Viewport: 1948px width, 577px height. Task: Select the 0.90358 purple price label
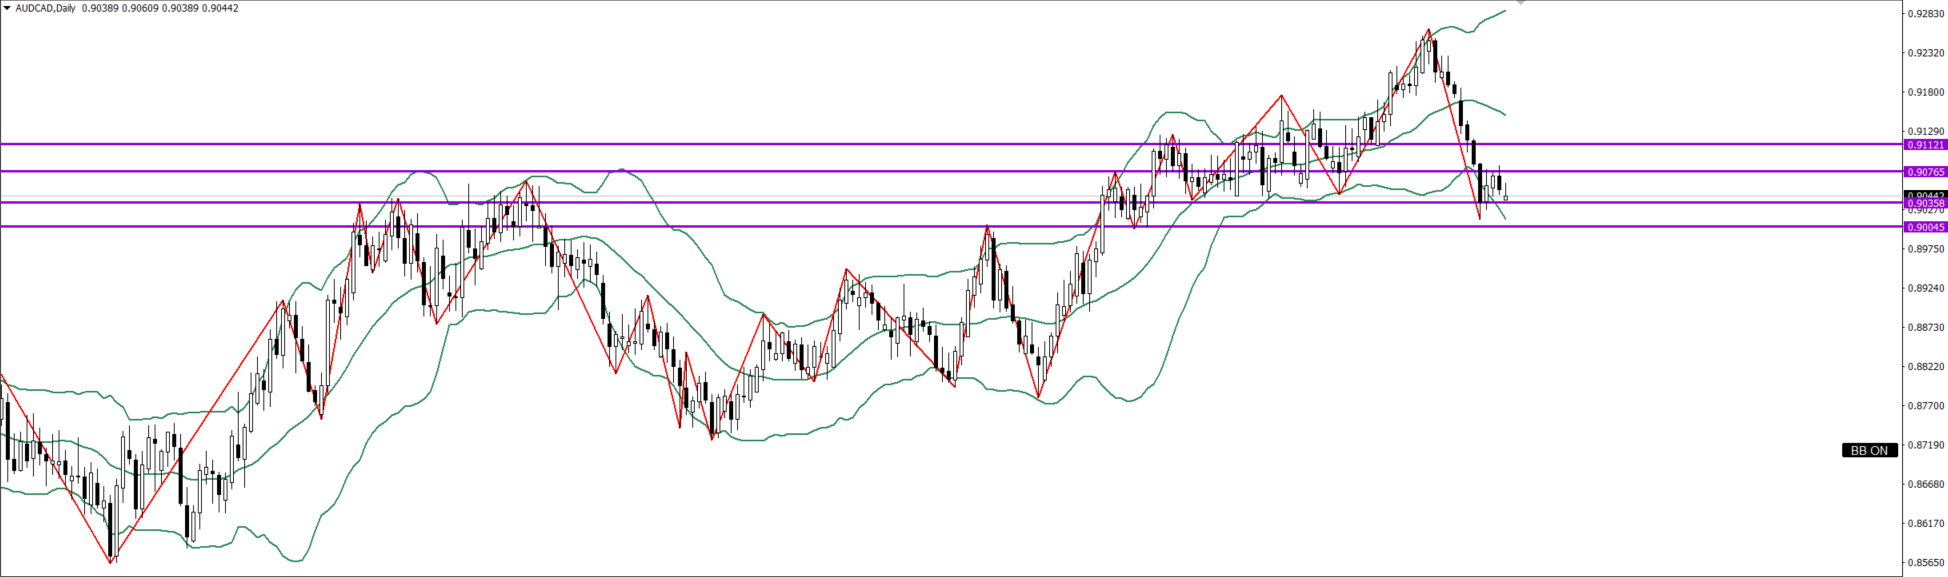(x=1924, y=204)
